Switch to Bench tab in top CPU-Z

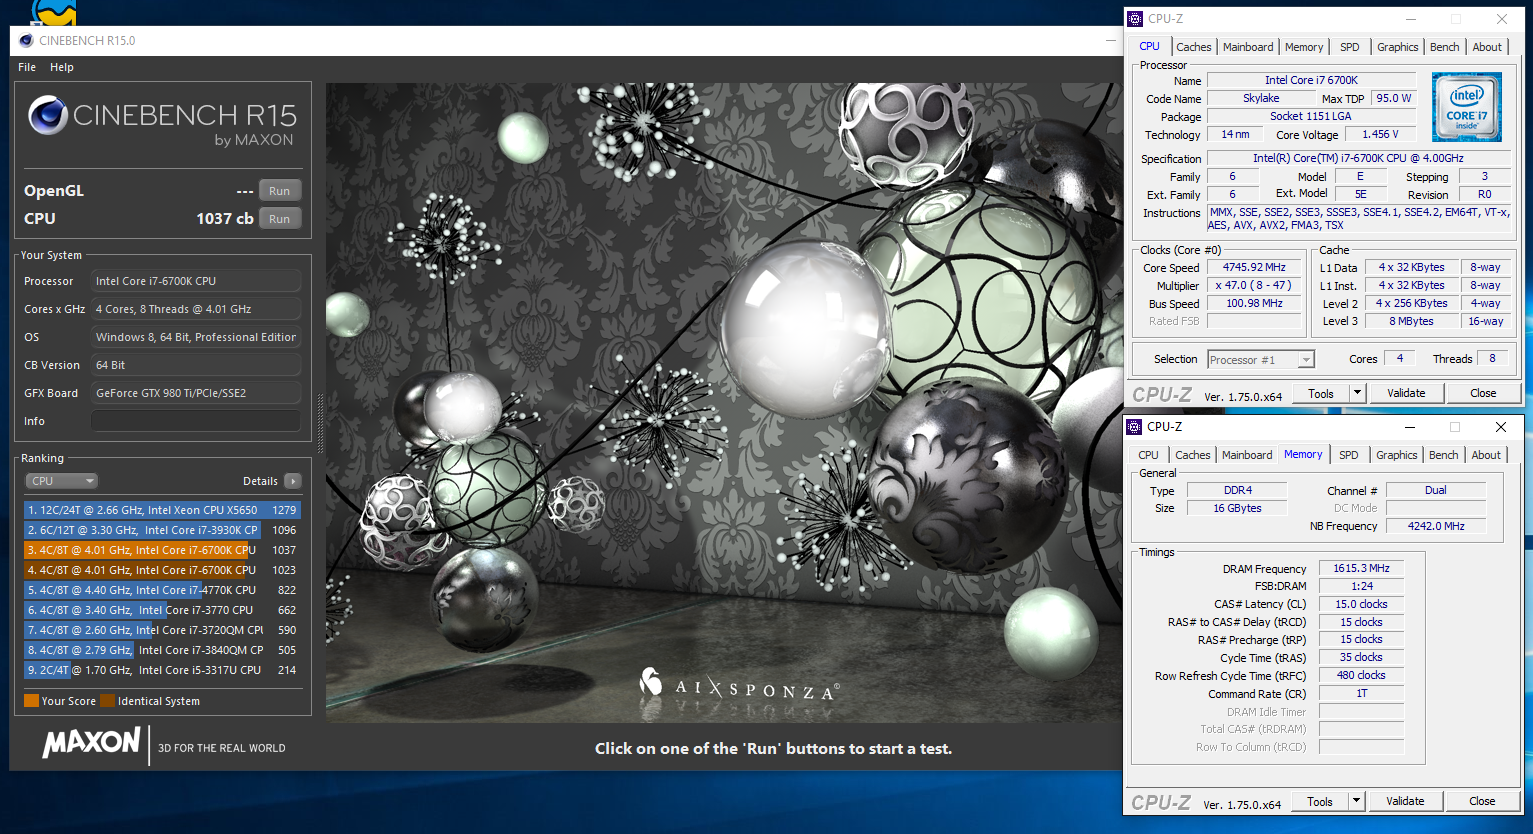1444,47
